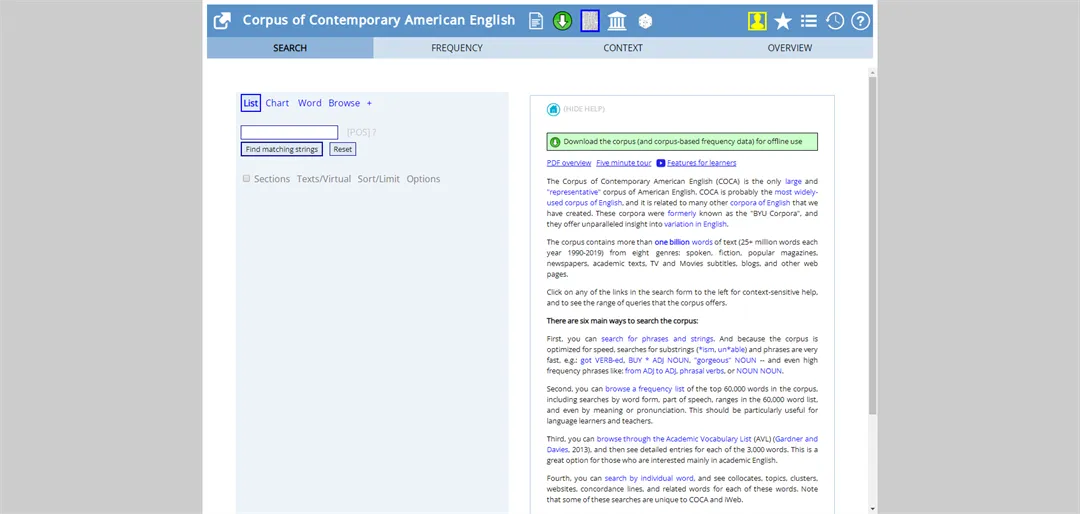This screenshot has width=1080, height=514.
Task: Open the Five minute tour link
Action: click(x=624, y=163)
